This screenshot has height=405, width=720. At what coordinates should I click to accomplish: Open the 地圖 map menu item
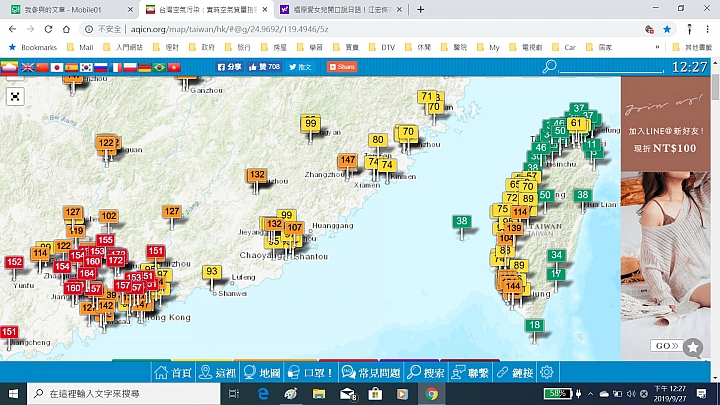[262, 372]
